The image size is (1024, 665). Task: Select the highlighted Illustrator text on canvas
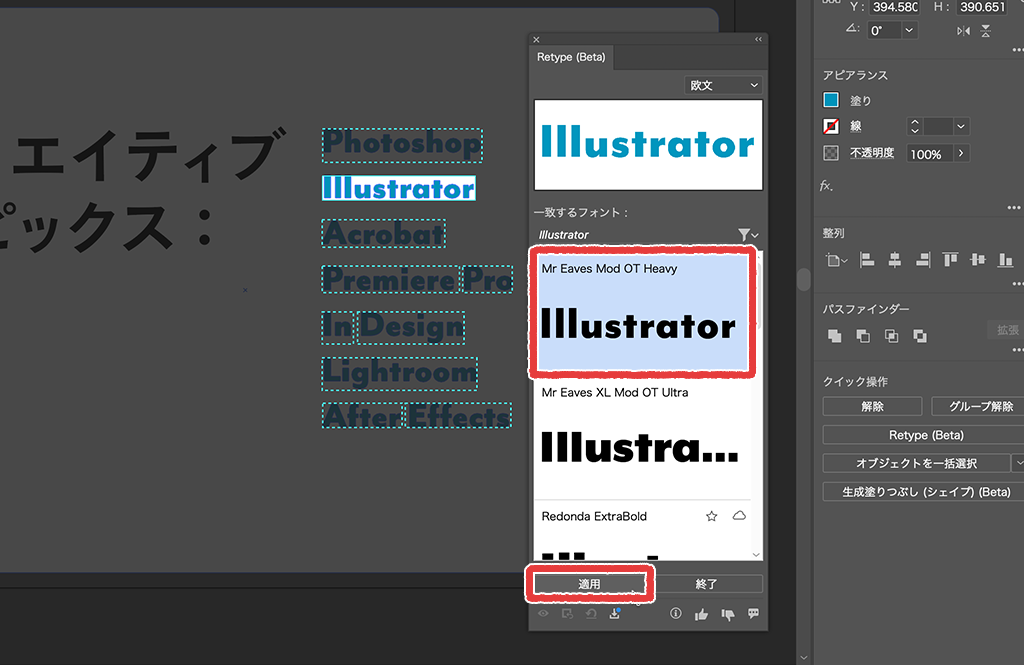pyautogui.click(x=399, y=188)
